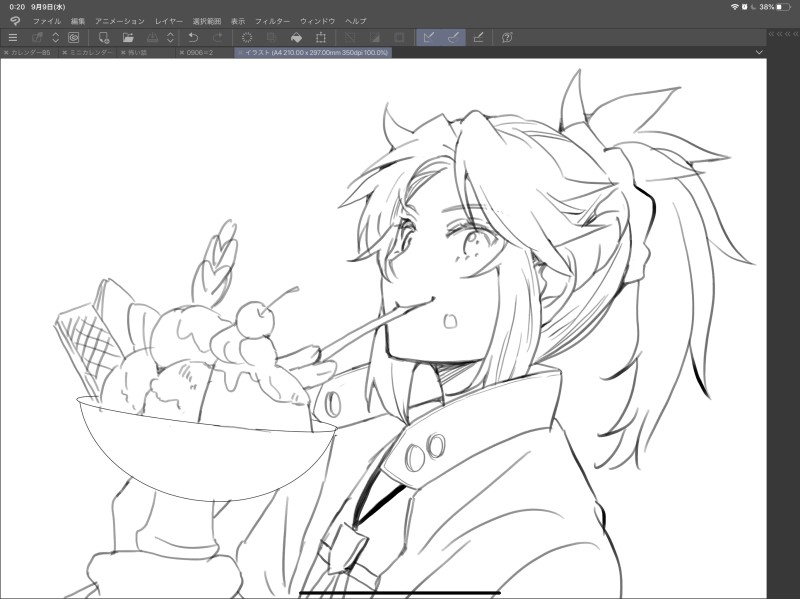
Task: Open the アニメーション menu
Action: 120,21
